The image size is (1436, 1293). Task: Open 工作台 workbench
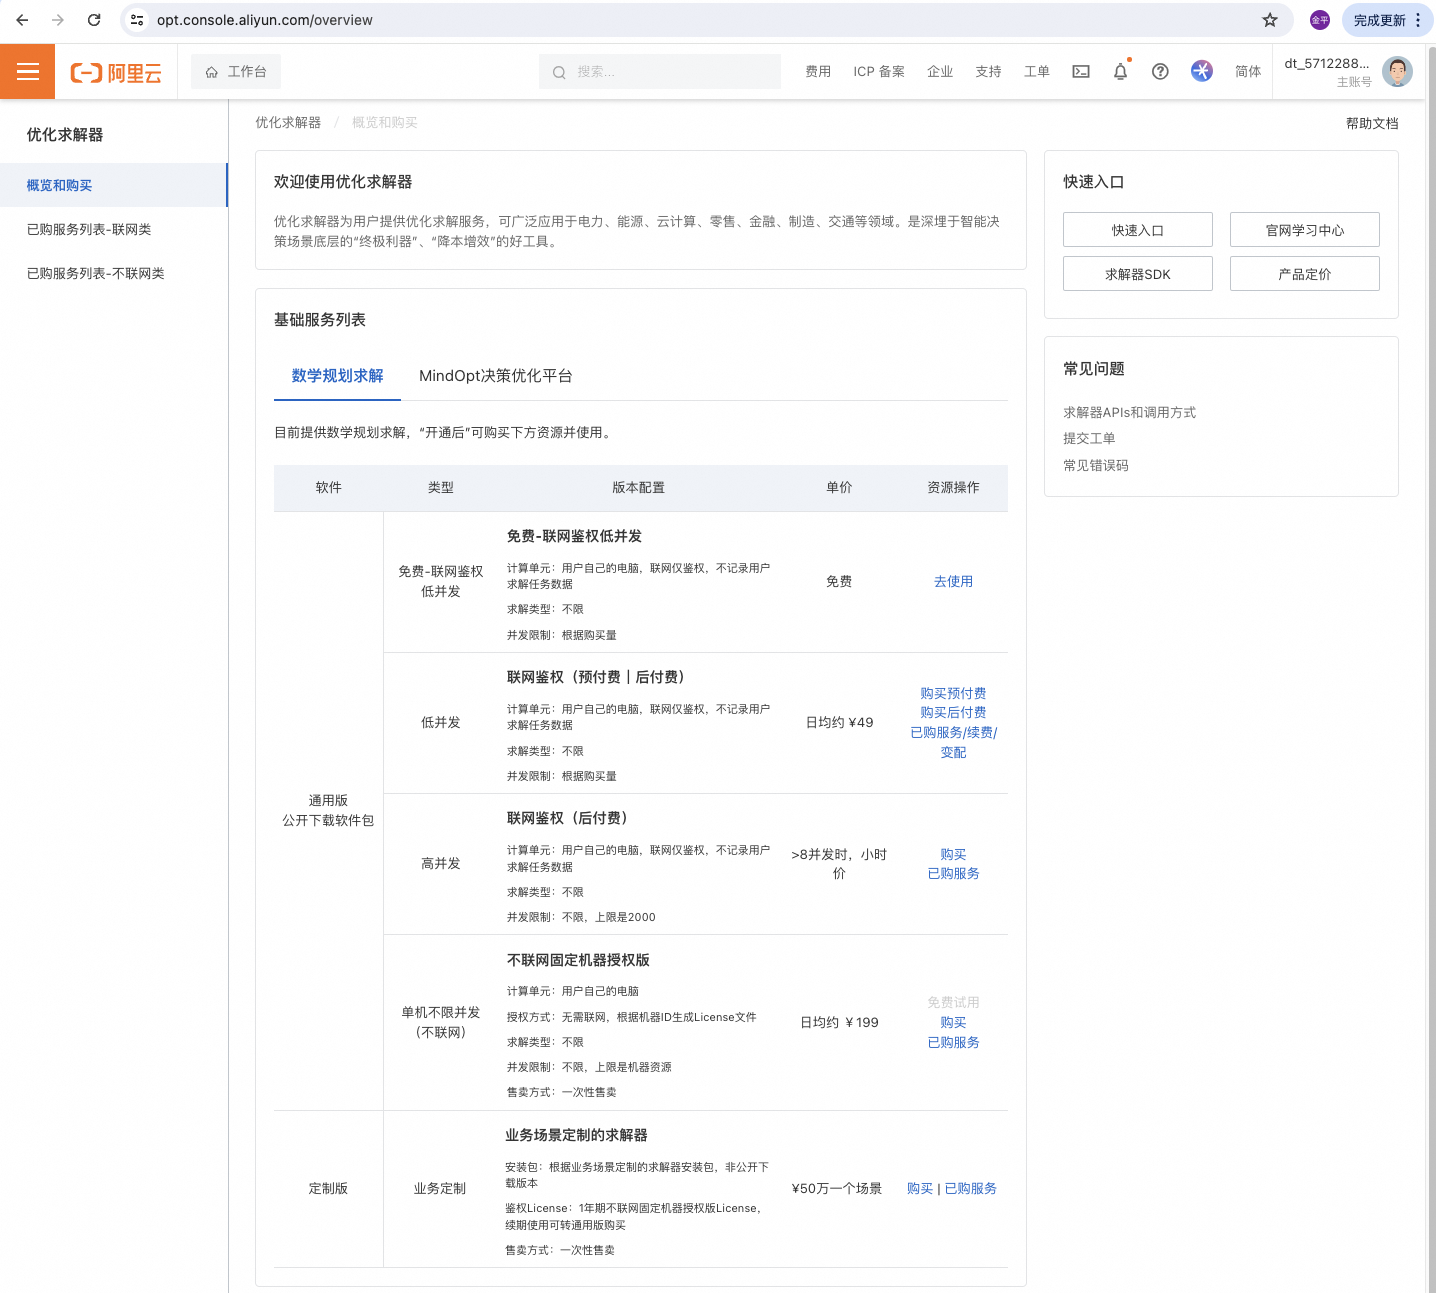(x=236, y=72)
